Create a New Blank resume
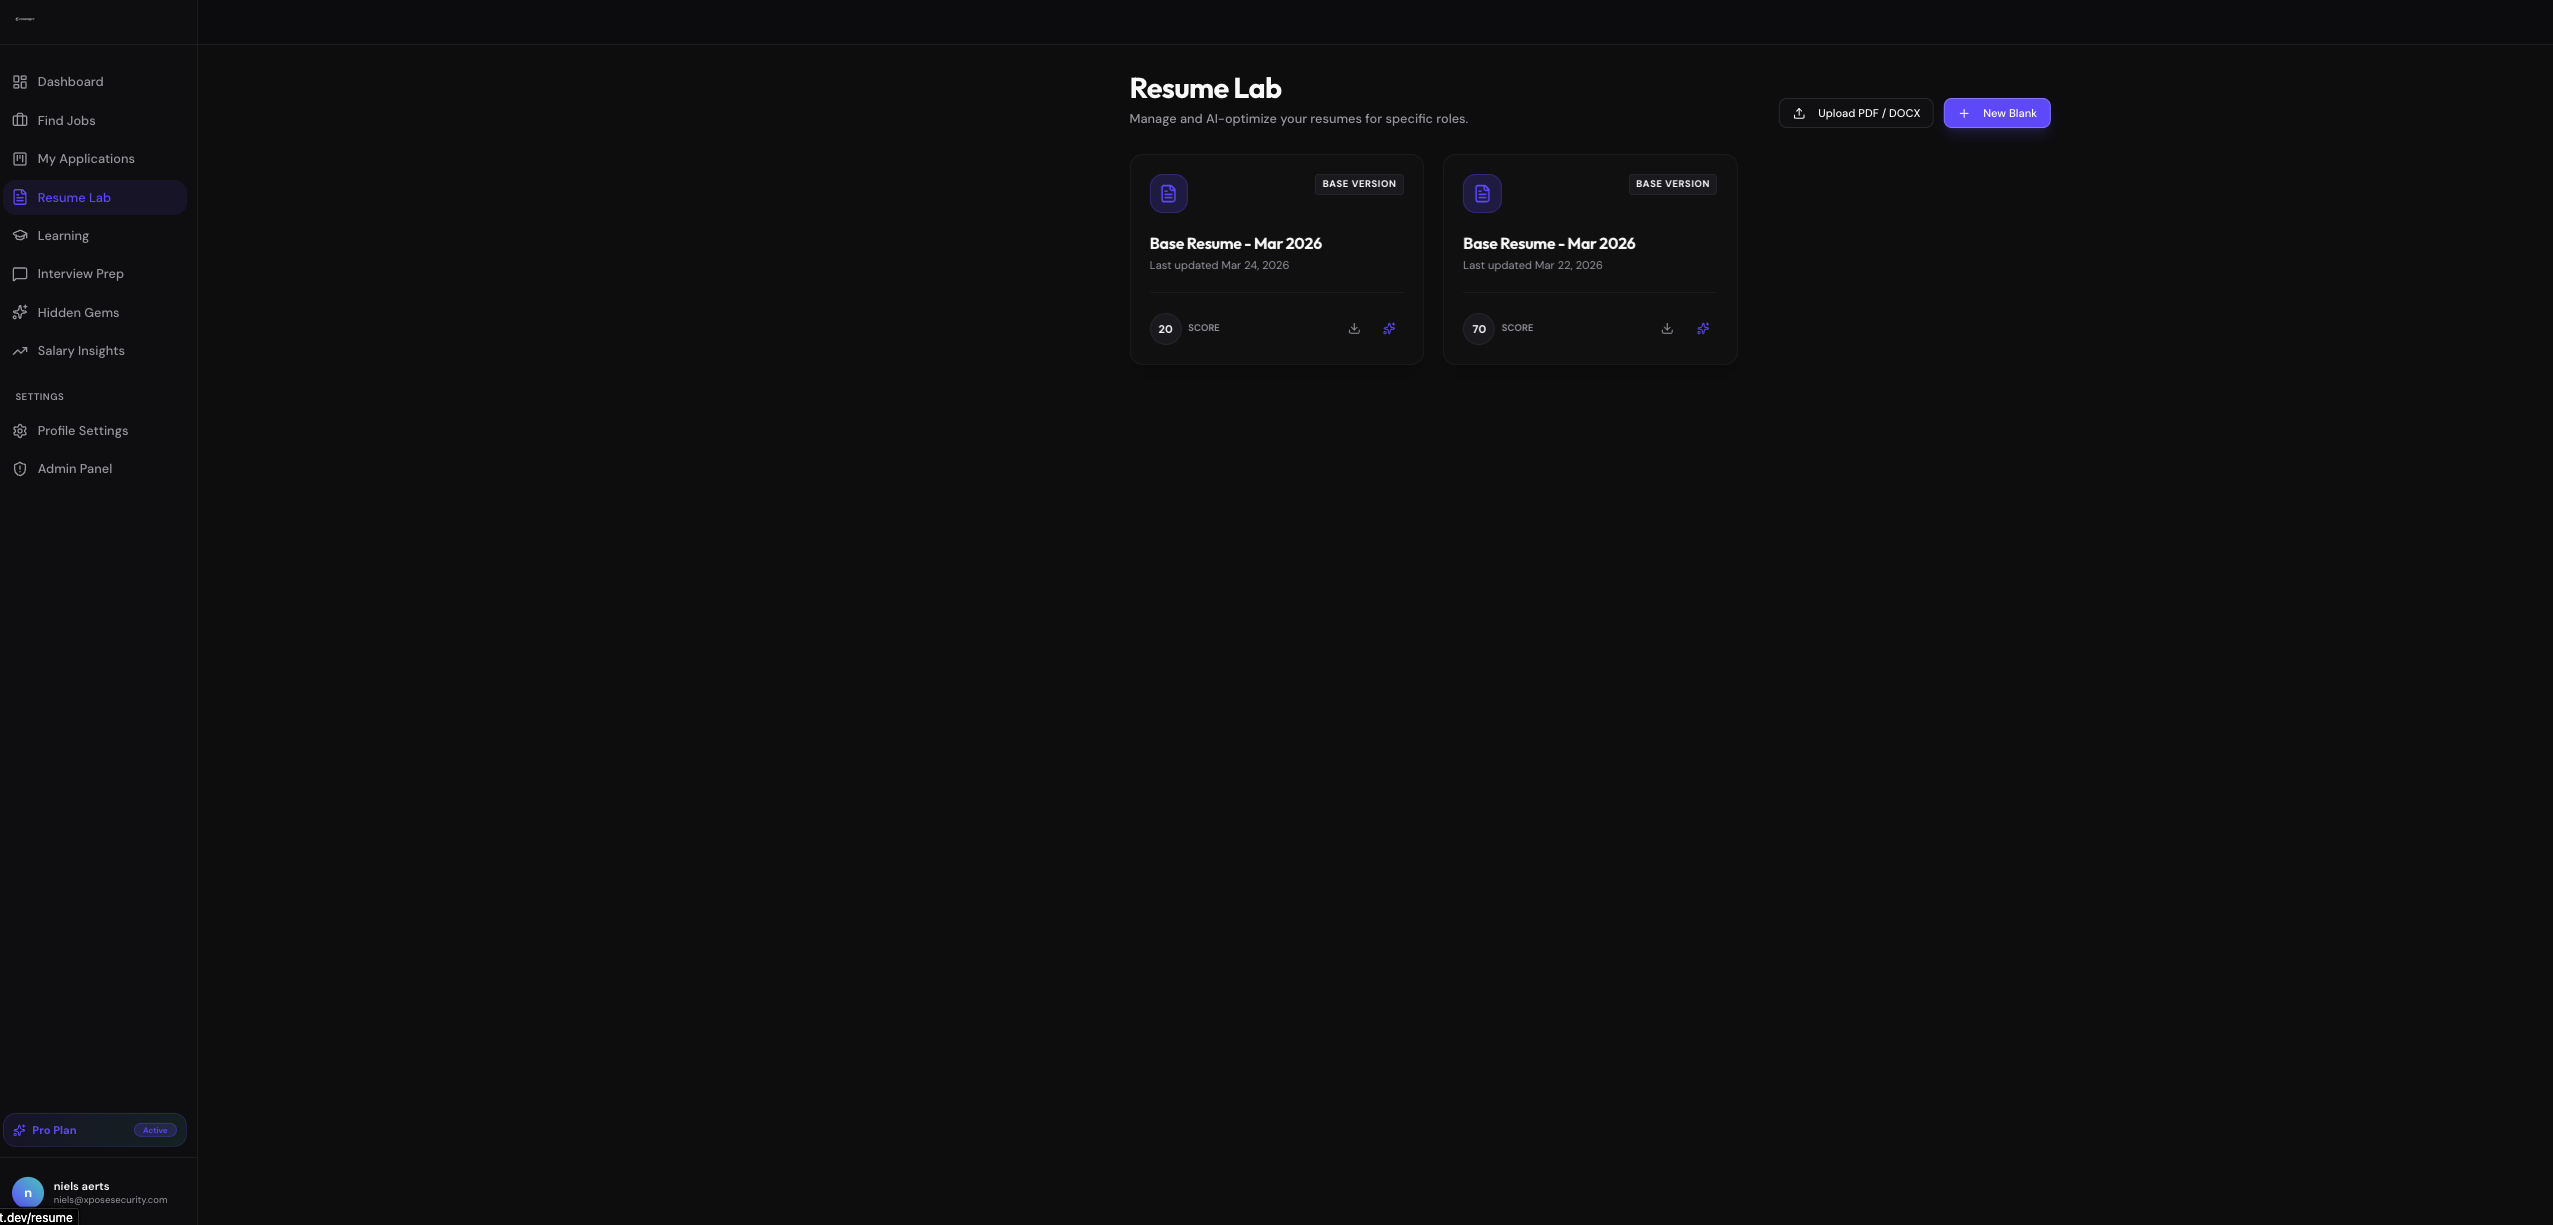2553x1225 pixels. [1996, 113]
